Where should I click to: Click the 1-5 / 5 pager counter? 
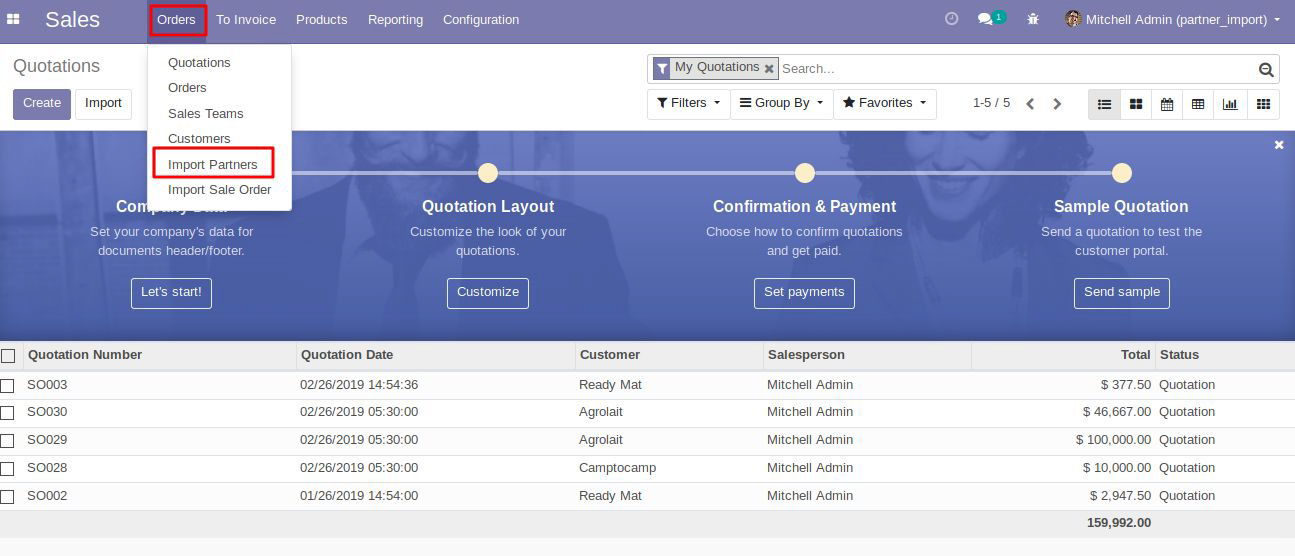click(x=991, y=103)
